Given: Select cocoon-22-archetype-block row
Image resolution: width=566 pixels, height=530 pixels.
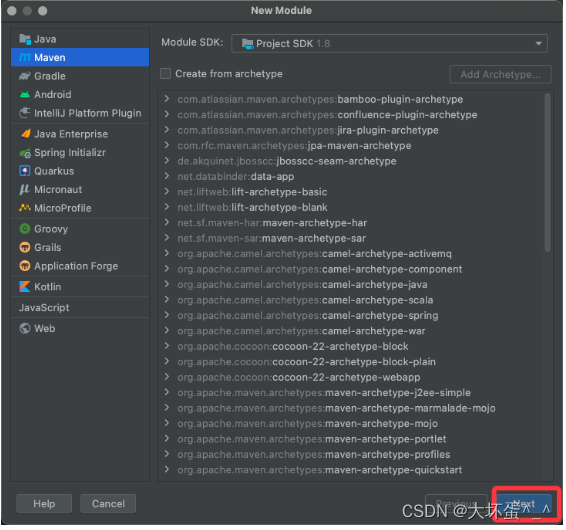Looking at the screenshot, I should (351, 346).
